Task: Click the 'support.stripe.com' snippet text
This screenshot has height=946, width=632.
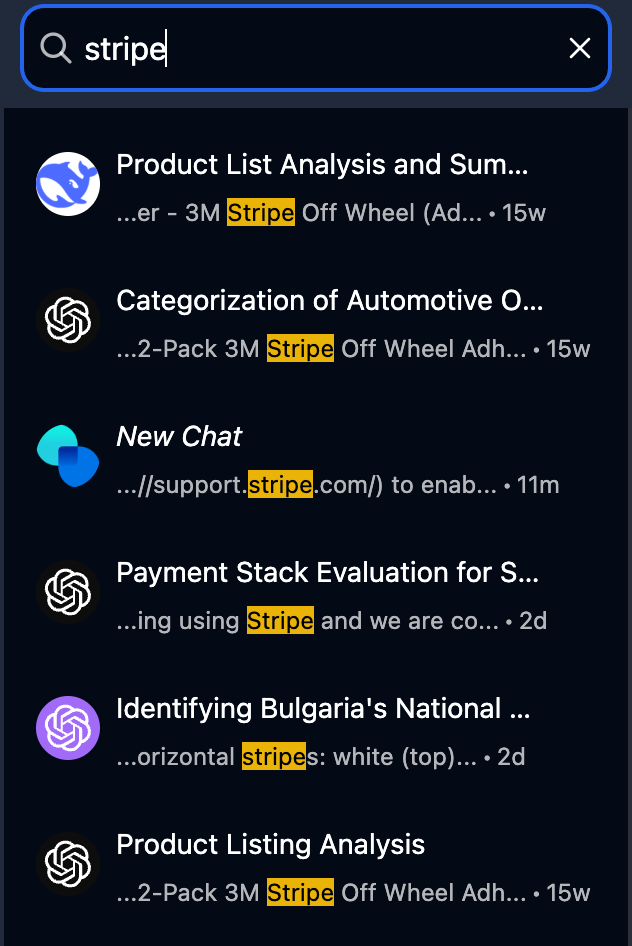Action: click(x=306, y=484)
